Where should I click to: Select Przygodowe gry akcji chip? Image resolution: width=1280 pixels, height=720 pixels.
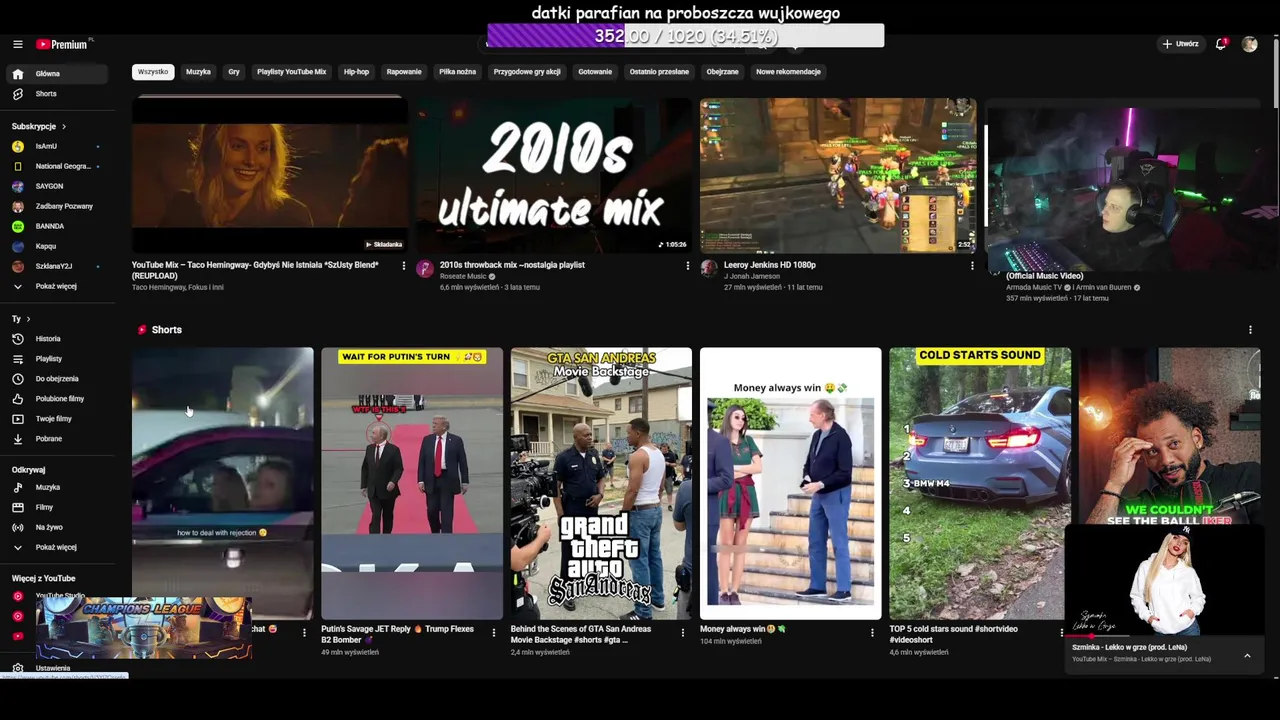click(527, 72)
